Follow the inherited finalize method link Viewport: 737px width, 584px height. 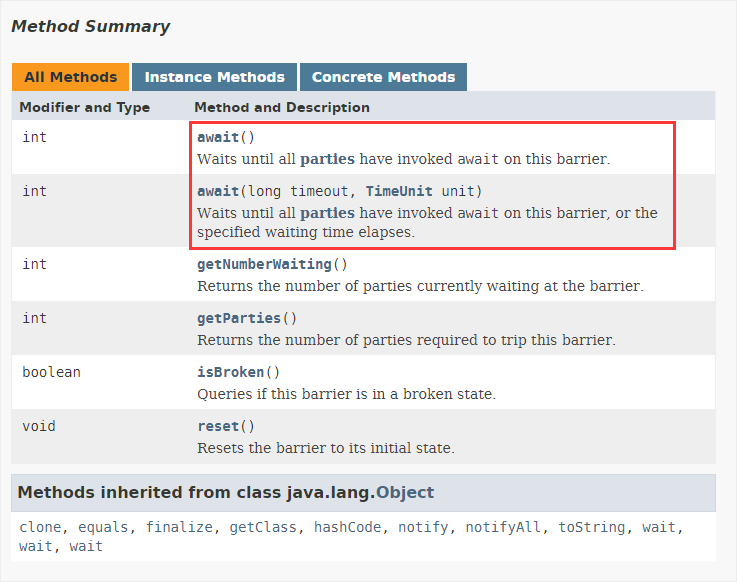coord(177,526)
